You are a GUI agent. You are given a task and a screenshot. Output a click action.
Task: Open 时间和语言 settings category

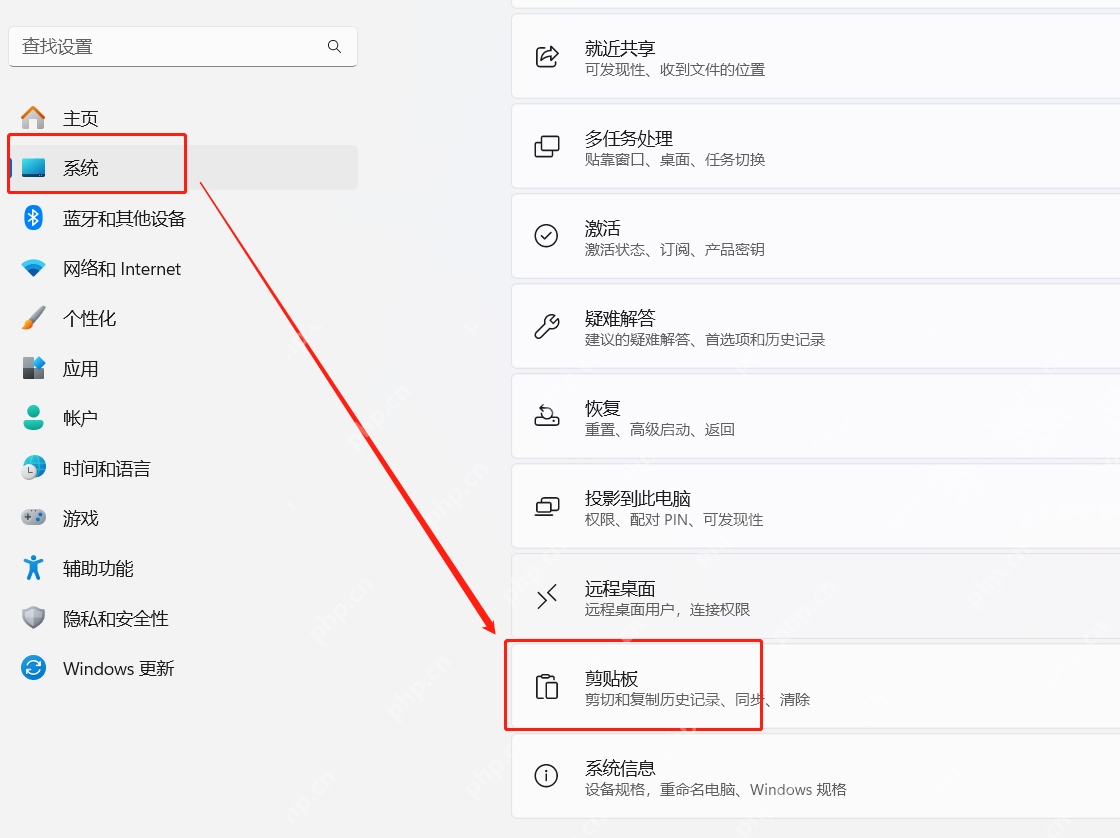click(106, 469)
